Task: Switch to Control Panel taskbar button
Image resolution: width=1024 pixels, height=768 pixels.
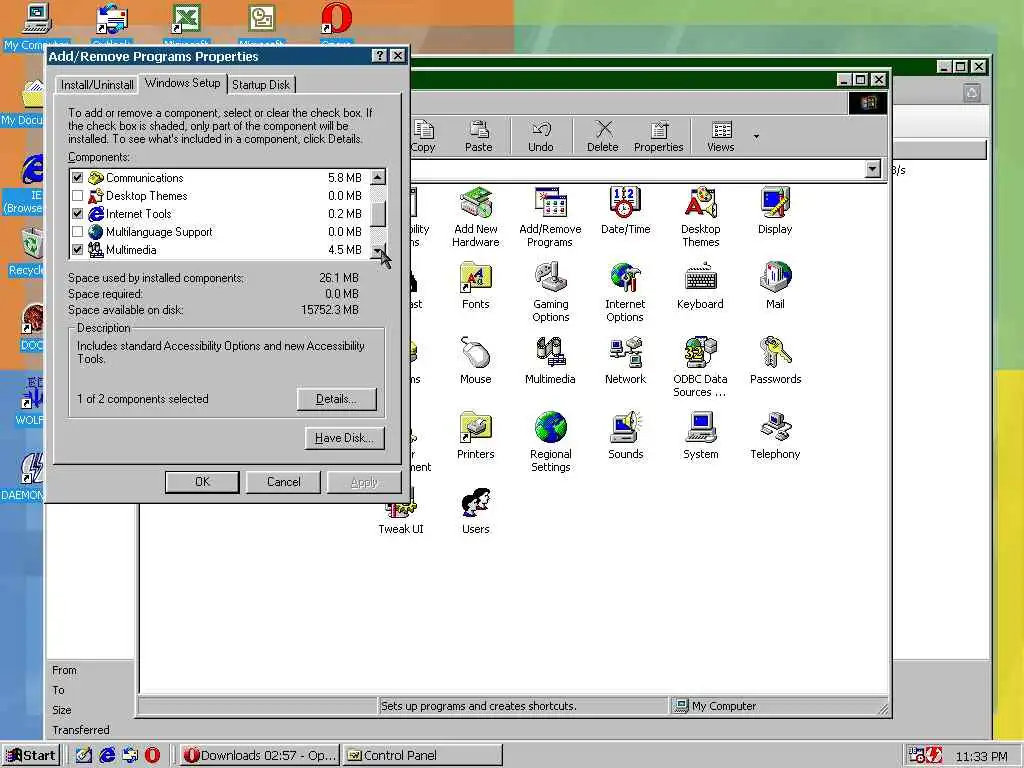Action: coord(423,756)
